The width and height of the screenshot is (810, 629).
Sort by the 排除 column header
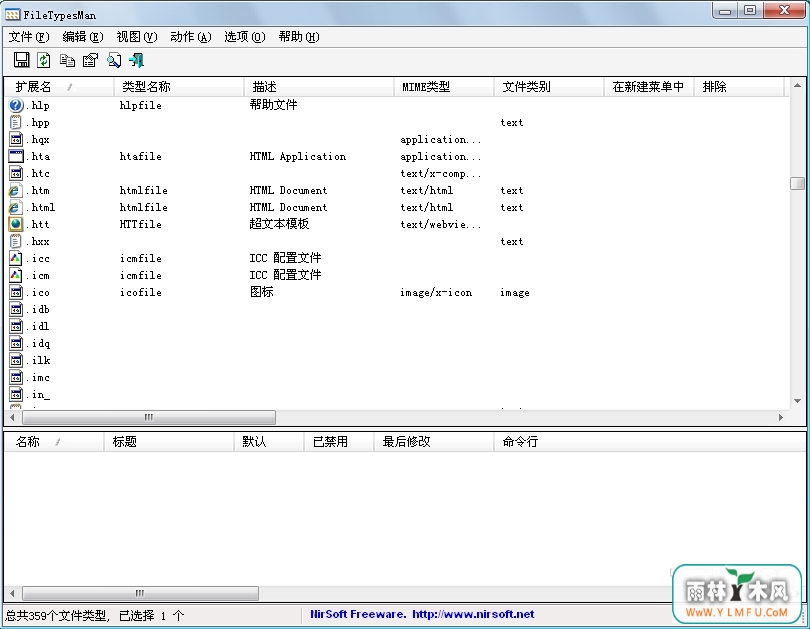click(x=739, y=87)
